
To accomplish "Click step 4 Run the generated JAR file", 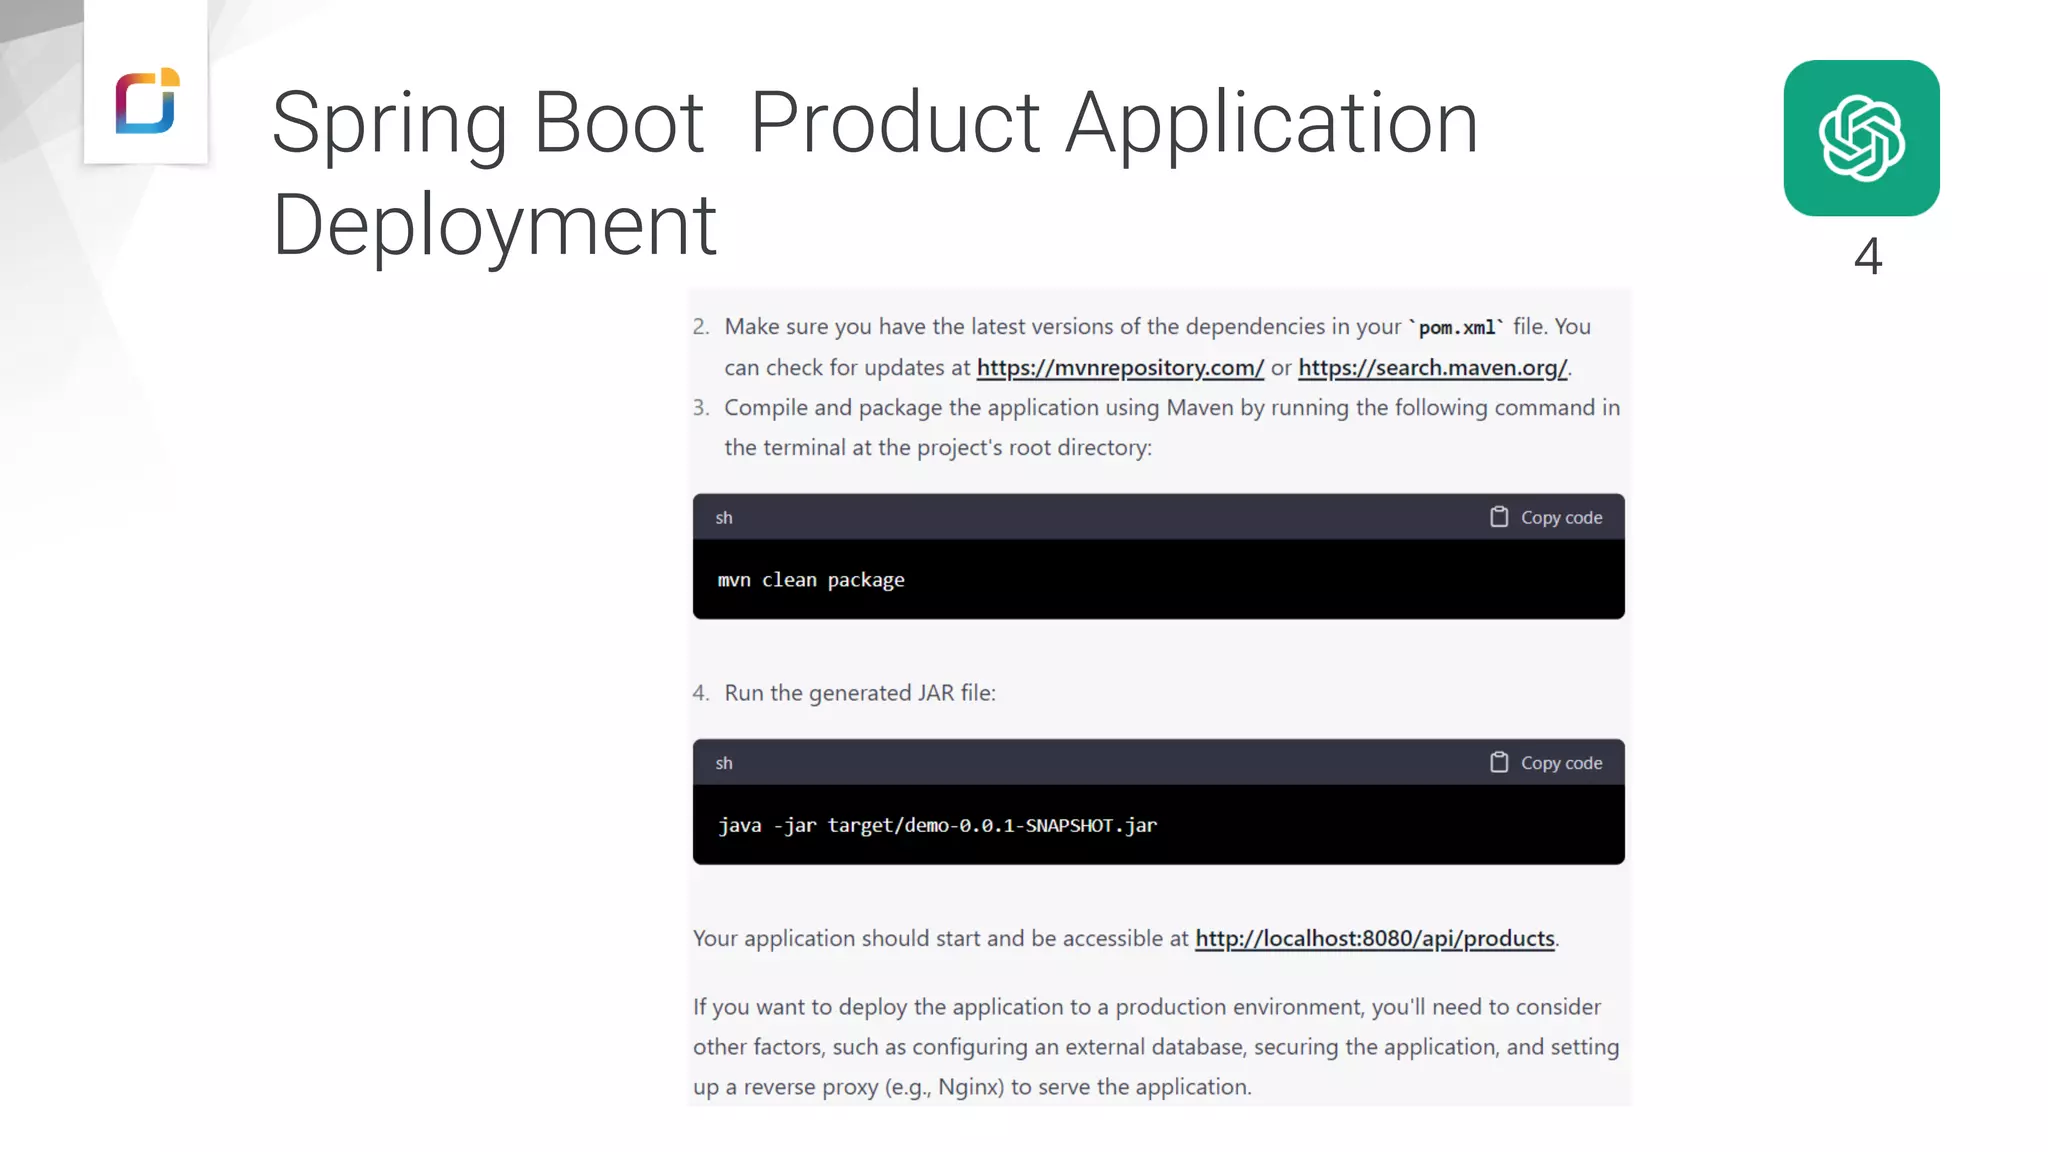I will tap(859, 693).
